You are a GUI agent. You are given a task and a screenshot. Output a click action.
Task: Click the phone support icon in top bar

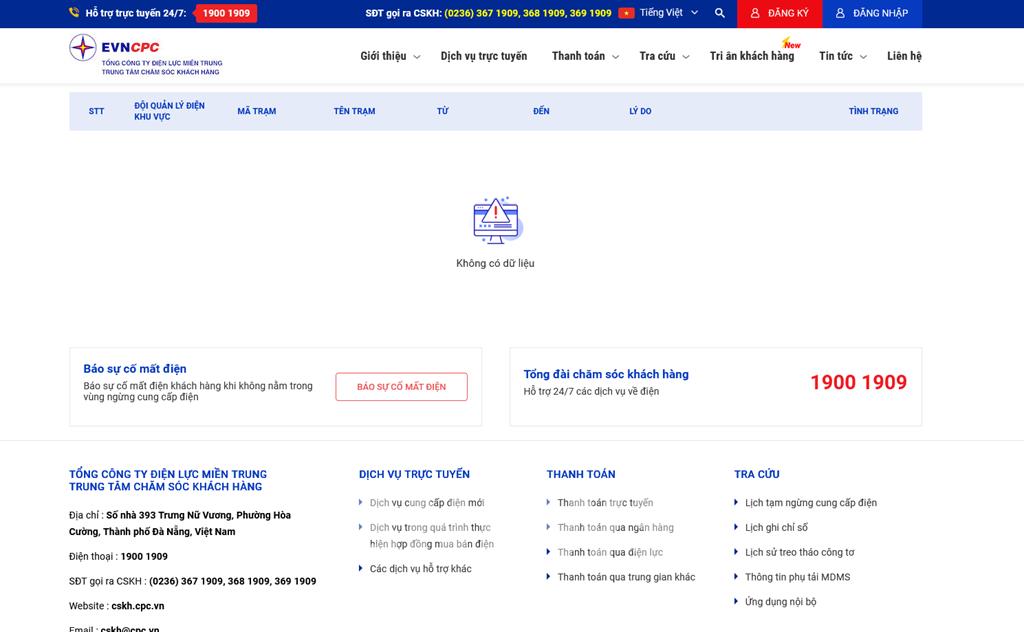click(x=74, y=13)
